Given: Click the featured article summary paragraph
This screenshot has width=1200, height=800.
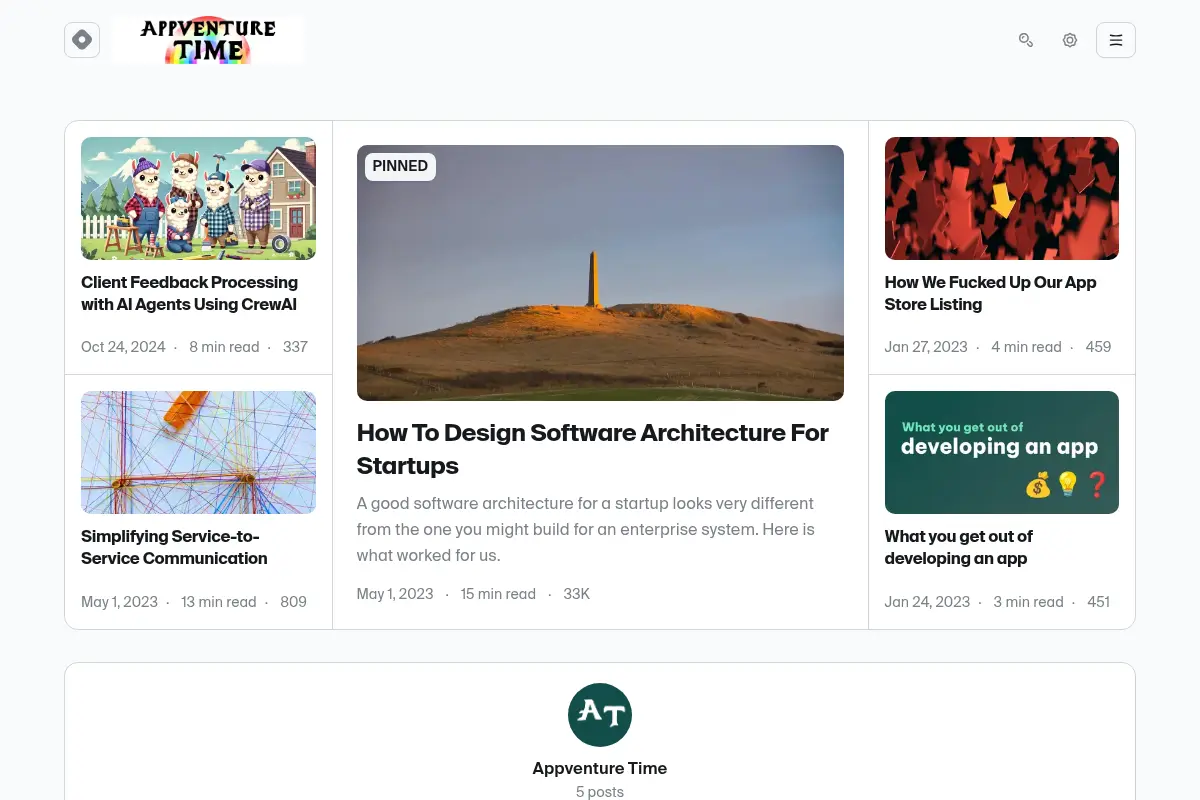Looking at the screenshot, I should point(586,529).
